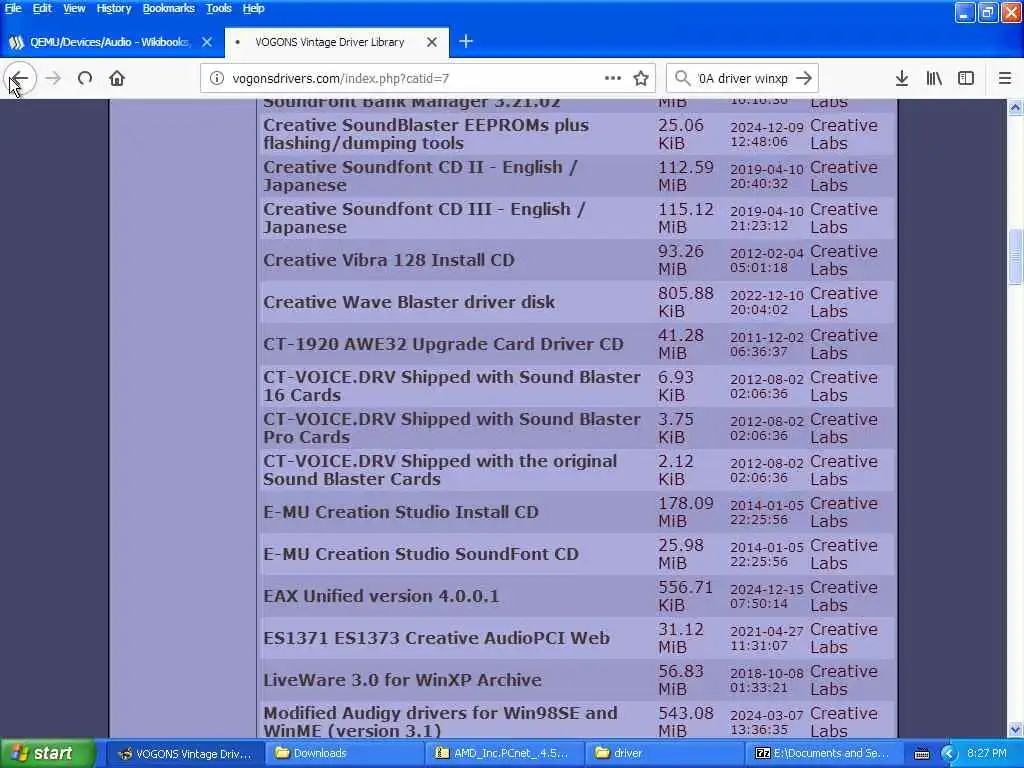This screenshot has width=1024, height=768.
Task: Open E-MU Creation Studio SoundFont CD
Action: pyautogui.click(x=421, y=554)
